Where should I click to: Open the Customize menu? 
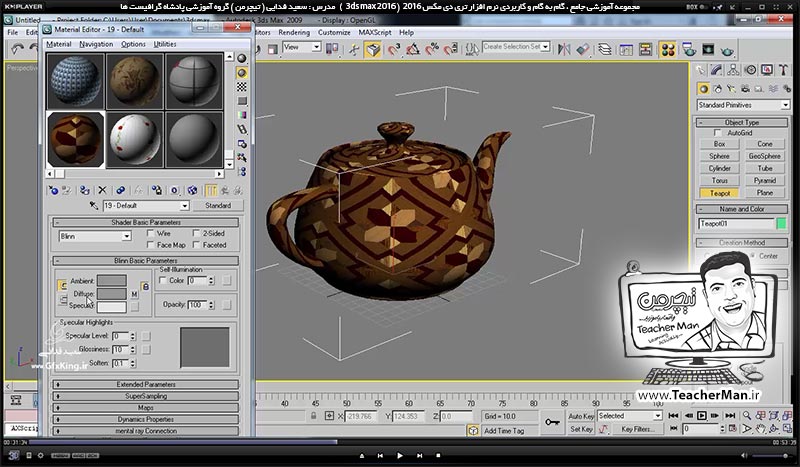click(334, 32)
